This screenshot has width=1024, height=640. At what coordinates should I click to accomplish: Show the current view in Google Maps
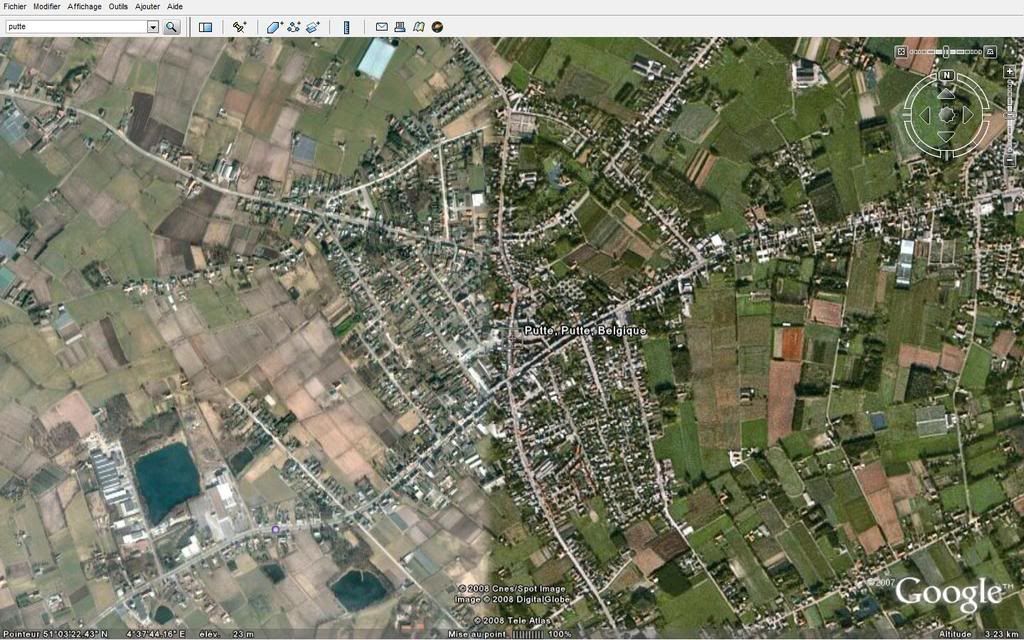[419, 27]
